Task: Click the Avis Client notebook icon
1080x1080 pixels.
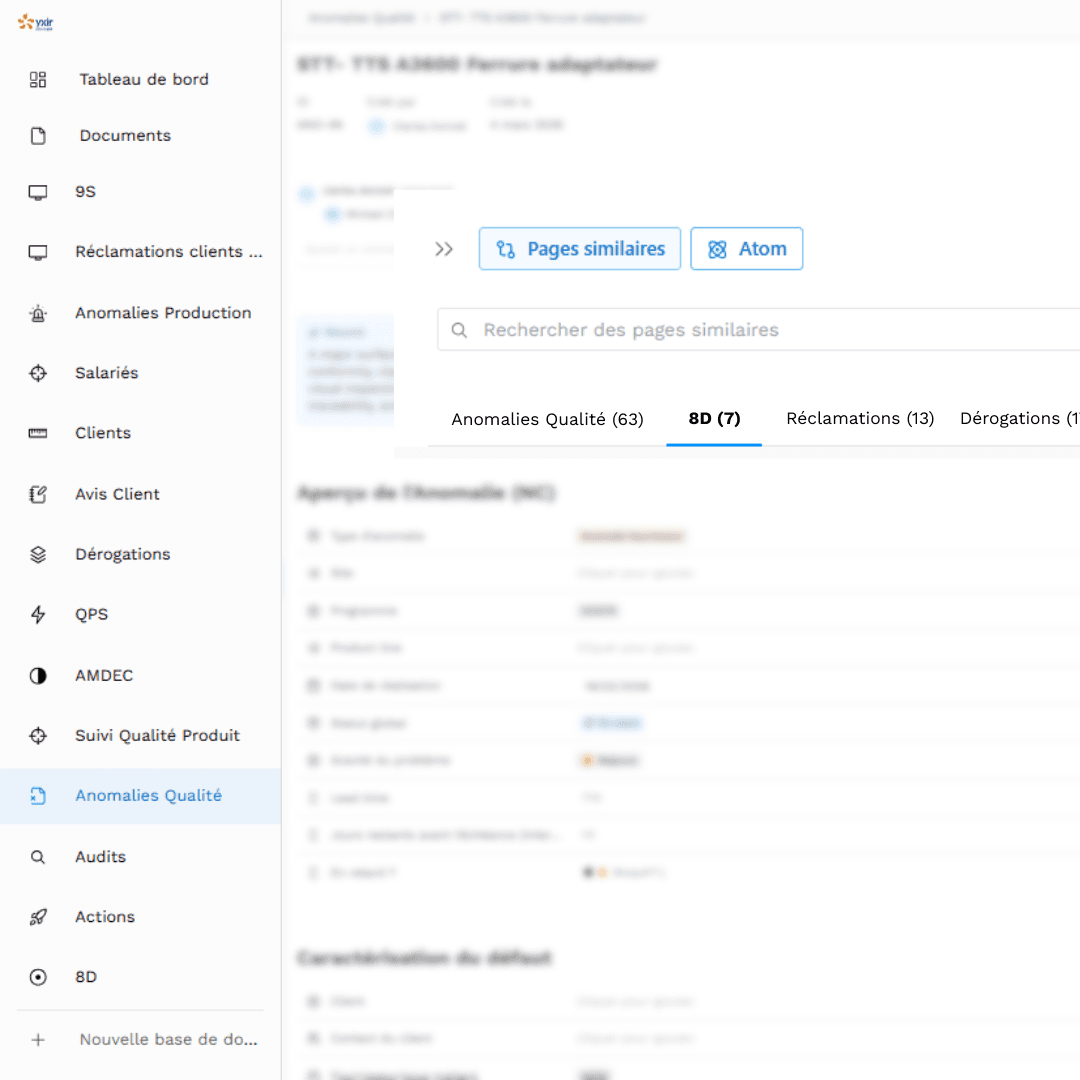Action: point(38,495)
